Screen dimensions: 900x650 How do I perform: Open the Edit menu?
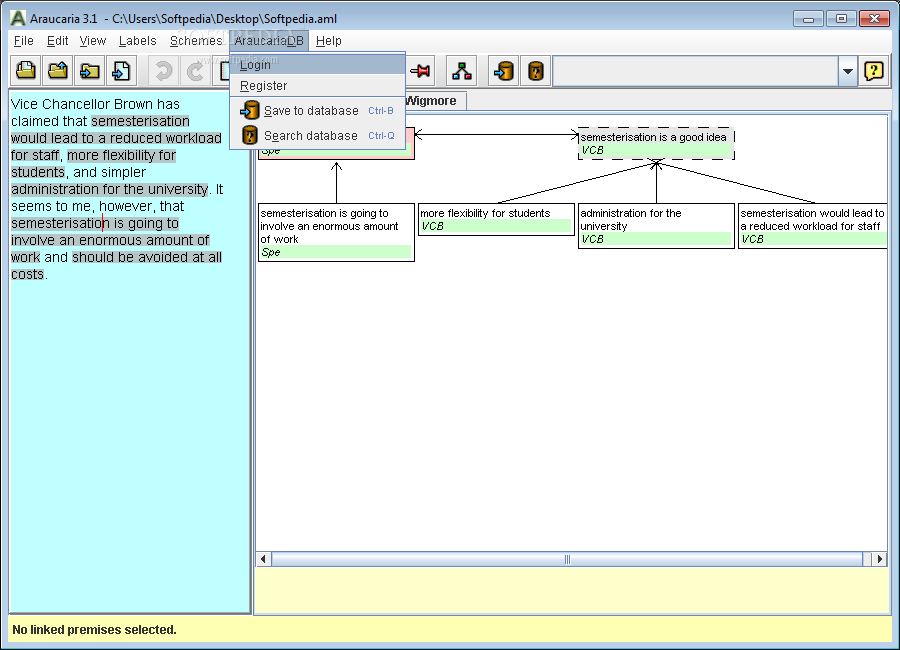57,41
